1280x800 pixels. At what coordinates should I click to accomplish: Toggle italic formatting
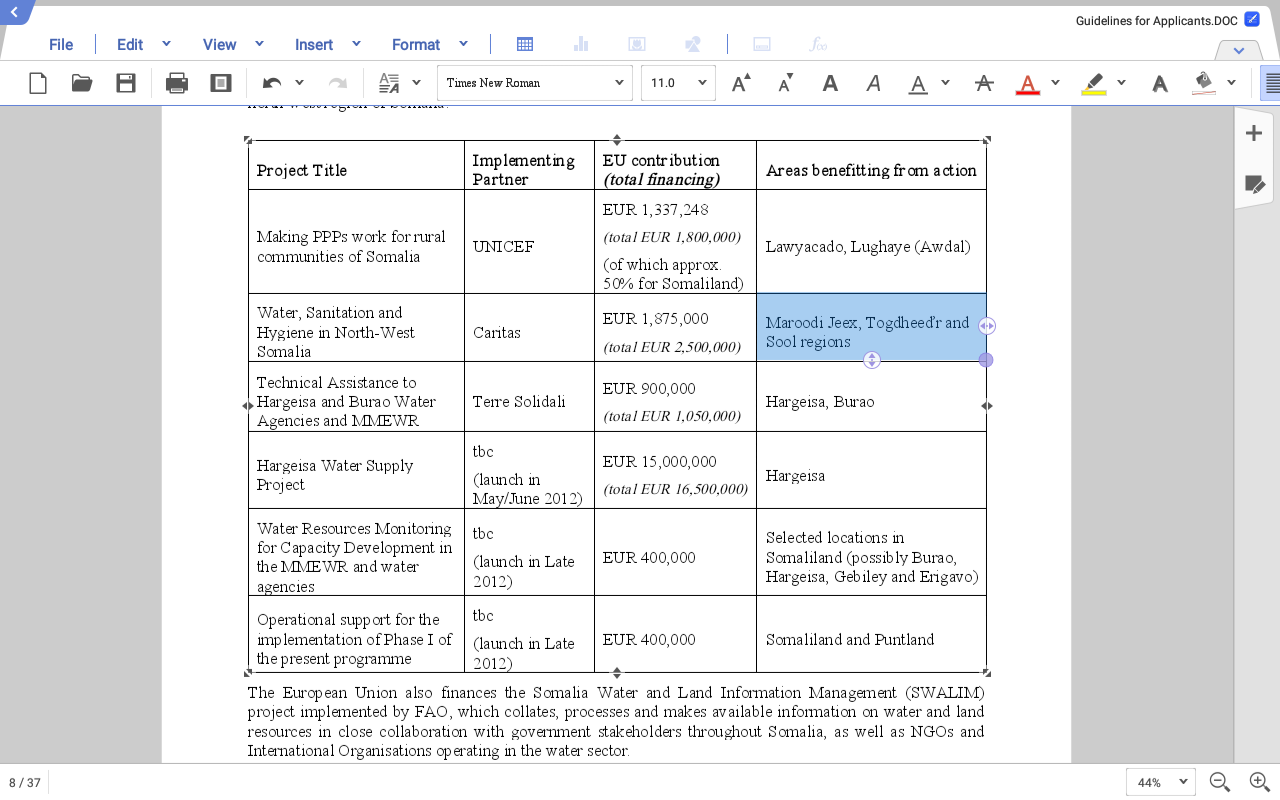[873, 83]
